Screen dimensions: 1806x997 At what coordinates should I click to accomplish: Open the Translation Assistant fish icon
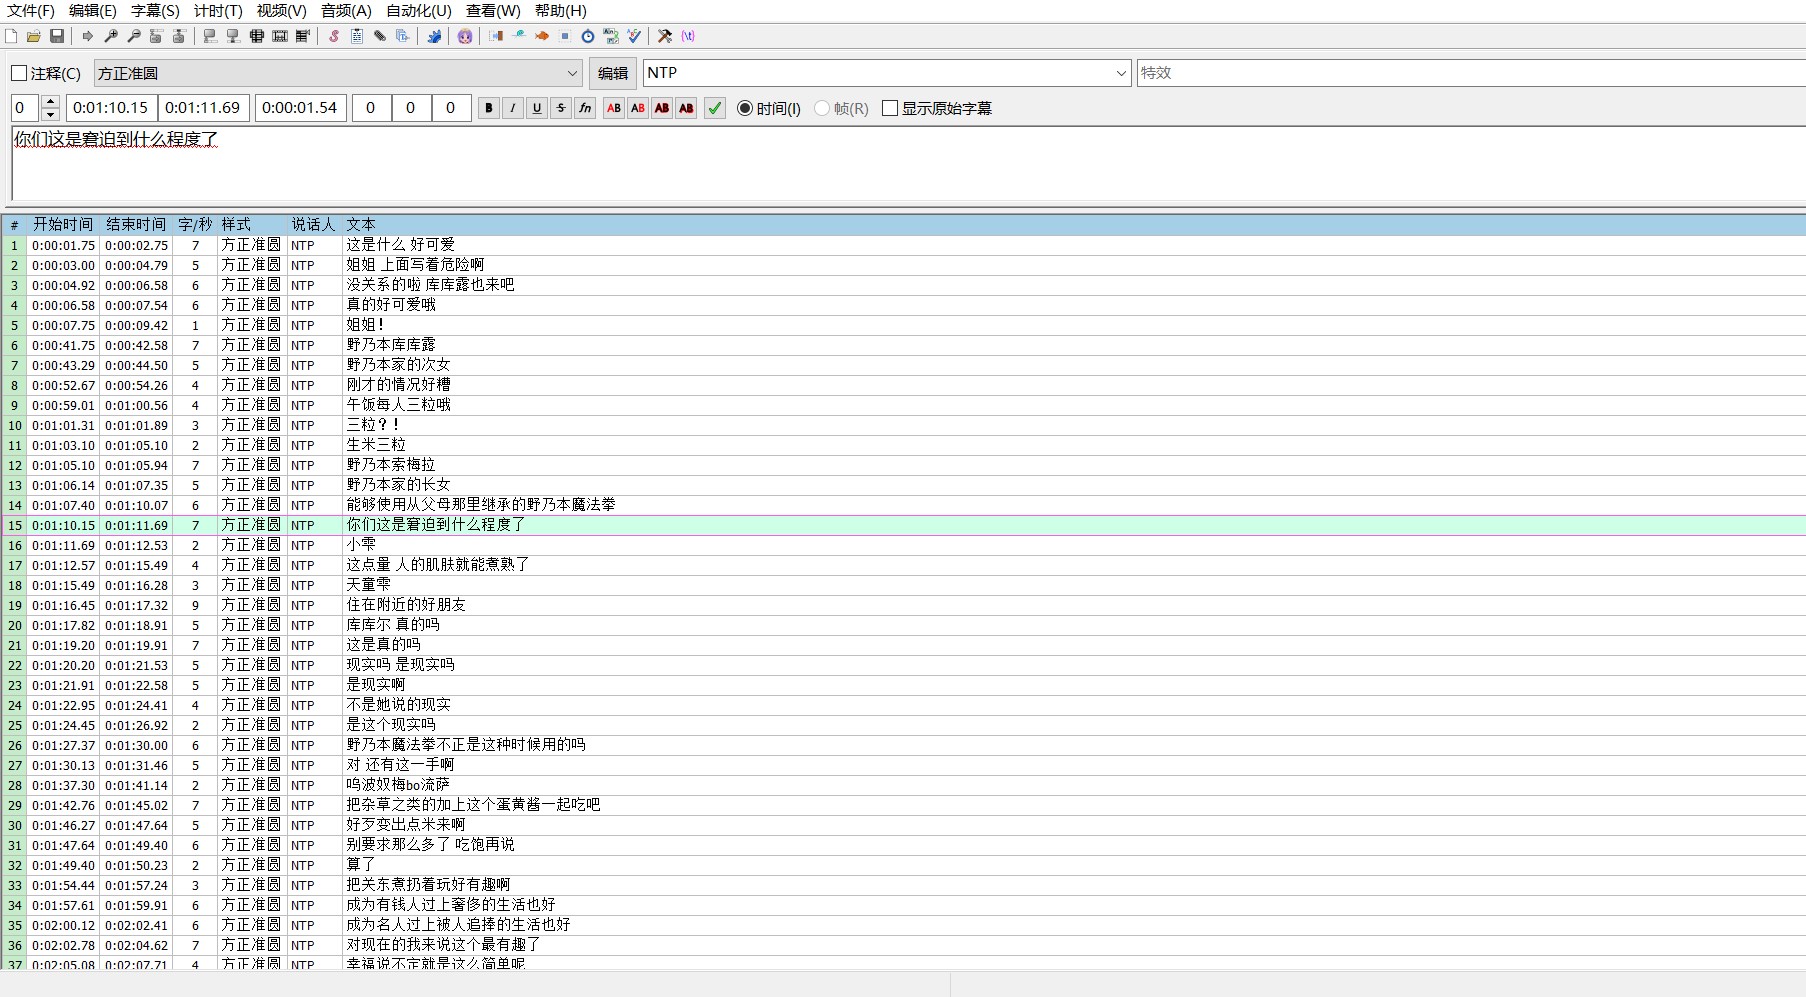pos(542,36)
